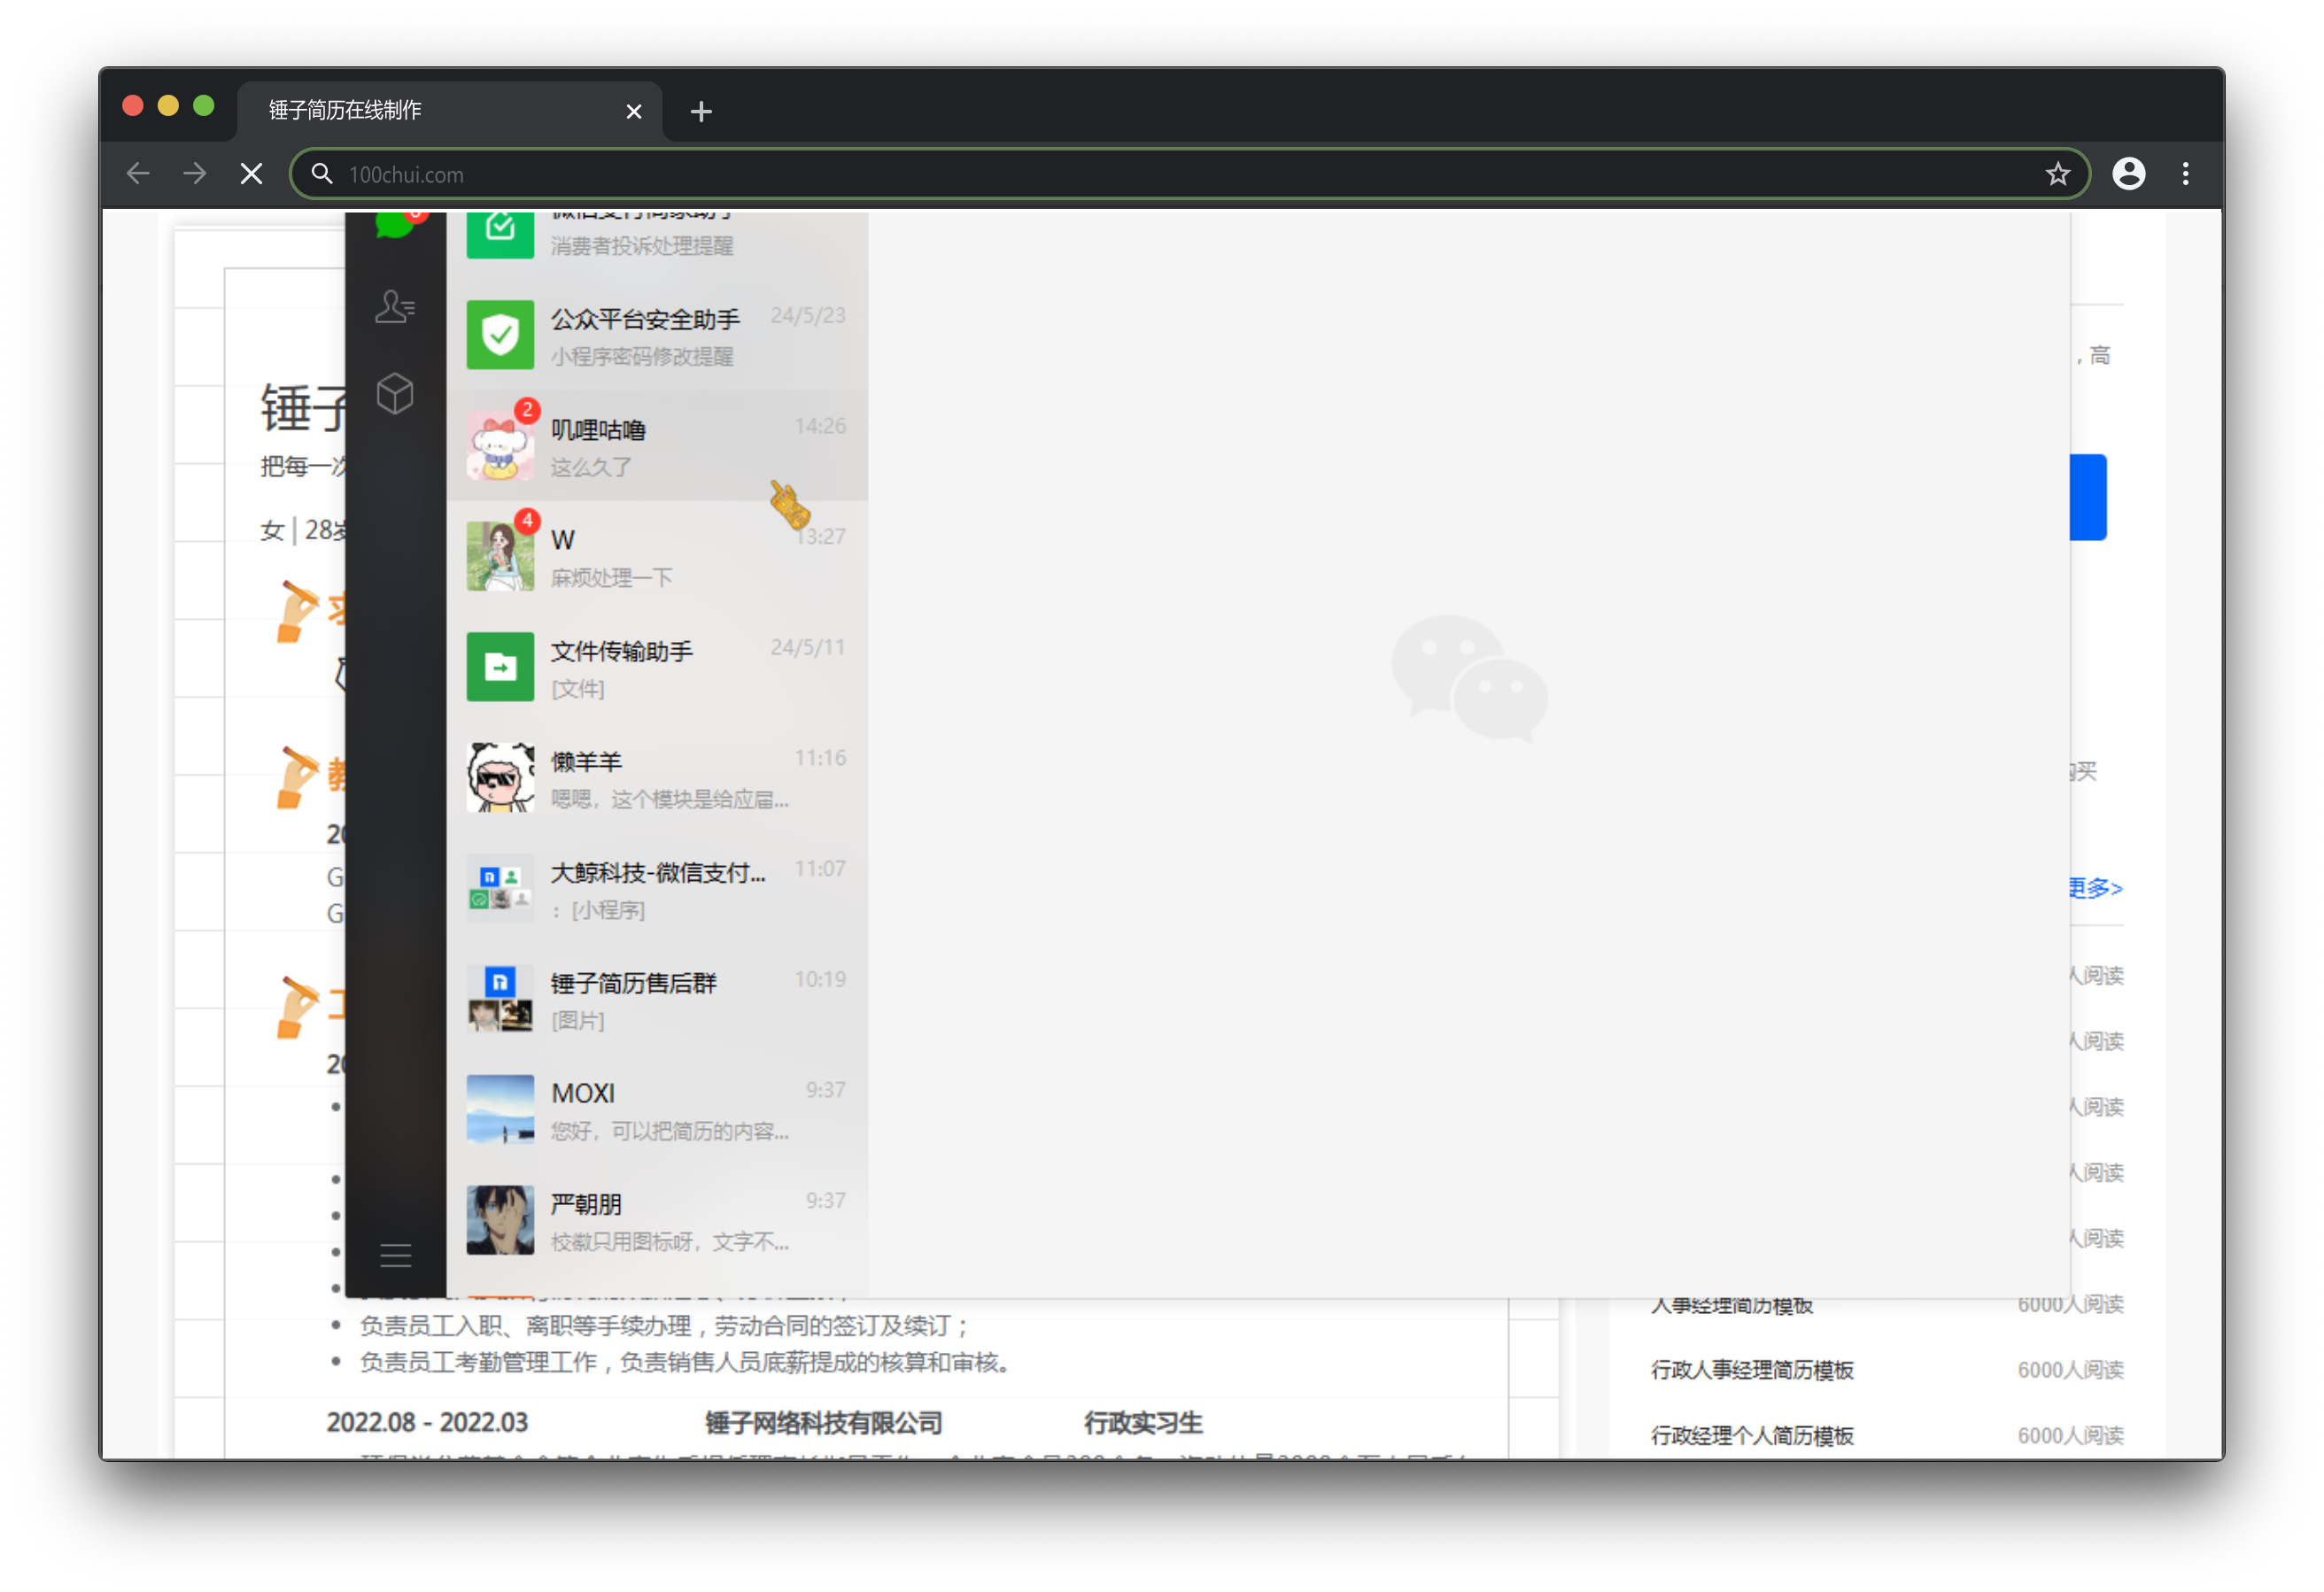This screenshot has height=1592, width=2324.
Task: Open the 懒羊羊 conversation
Action: click(657, 777)
